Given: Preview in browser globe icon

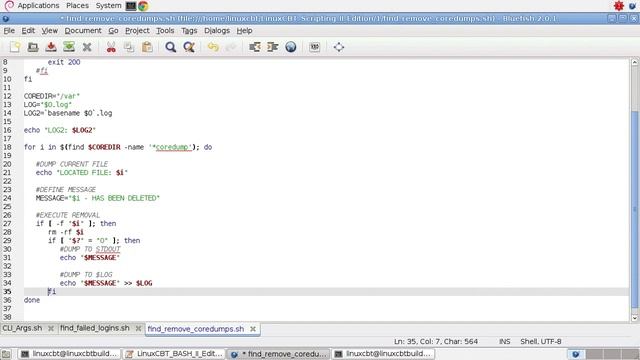Looking at the screenshot, I should click(x=291, y=47).
